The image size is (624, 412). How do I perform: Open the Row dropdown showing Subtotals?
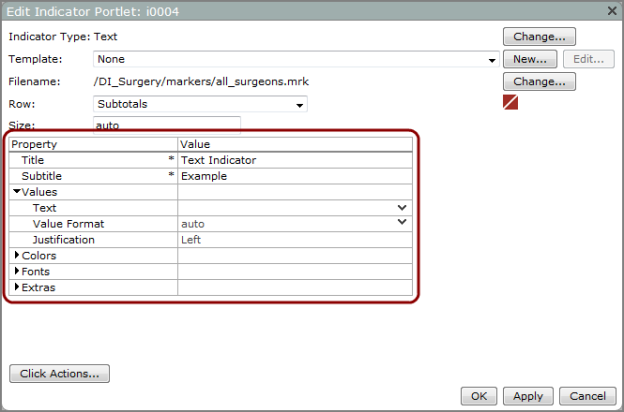click(x=200, y=104)
